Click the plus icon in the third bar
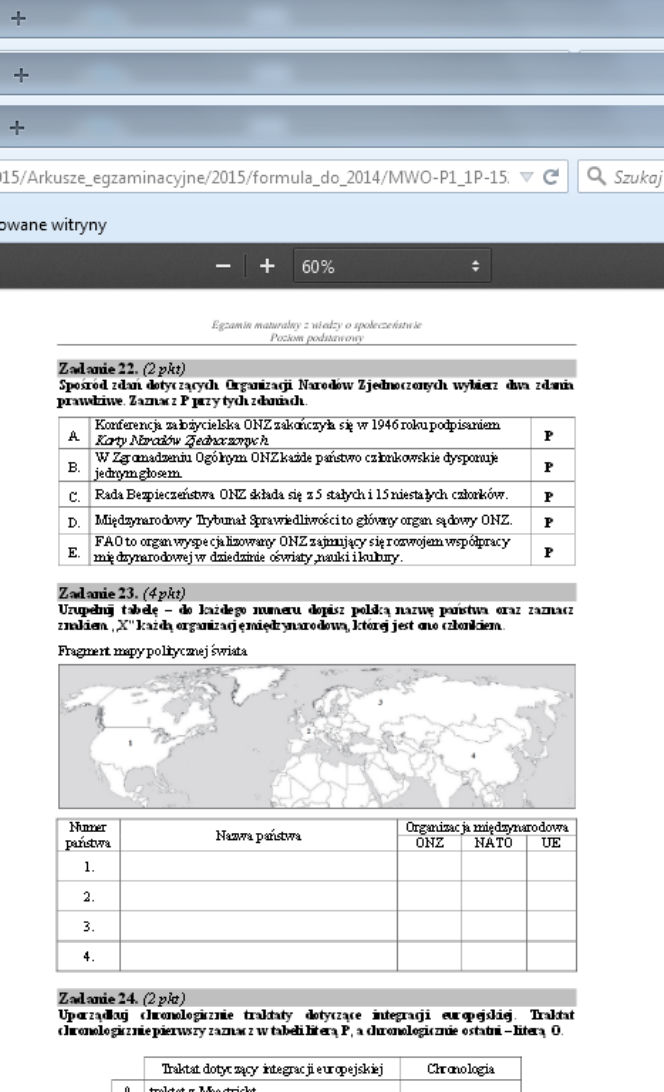Viewport: 664px width, 1092px height. point(17,127)
